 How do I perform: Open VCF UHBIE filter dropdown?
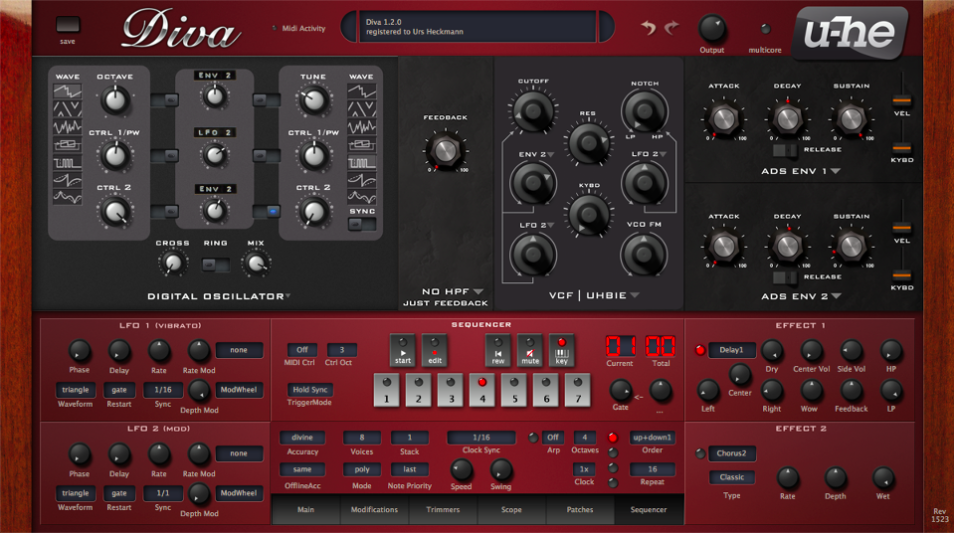(x=593, y=295)
